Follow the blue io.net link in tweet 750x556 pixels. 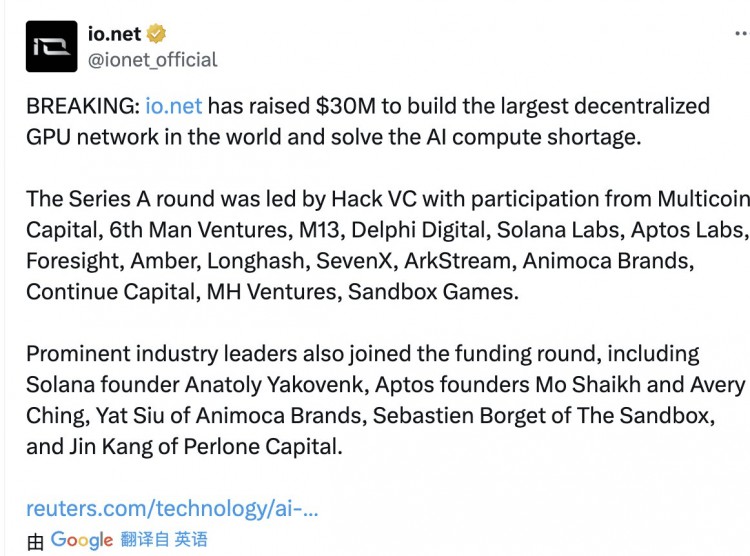174,106
